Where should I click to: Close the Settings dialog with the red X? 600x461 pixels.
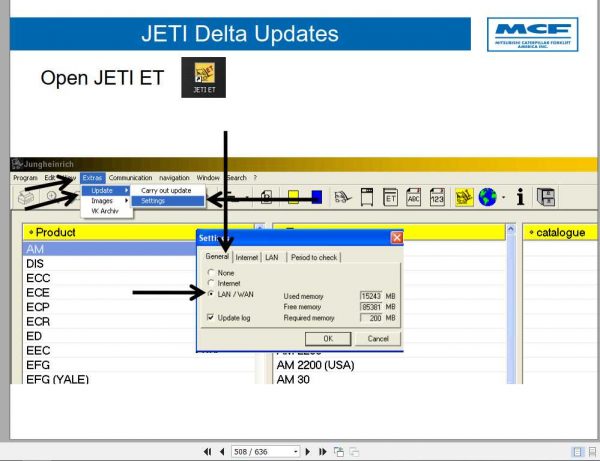pos(397,238)
